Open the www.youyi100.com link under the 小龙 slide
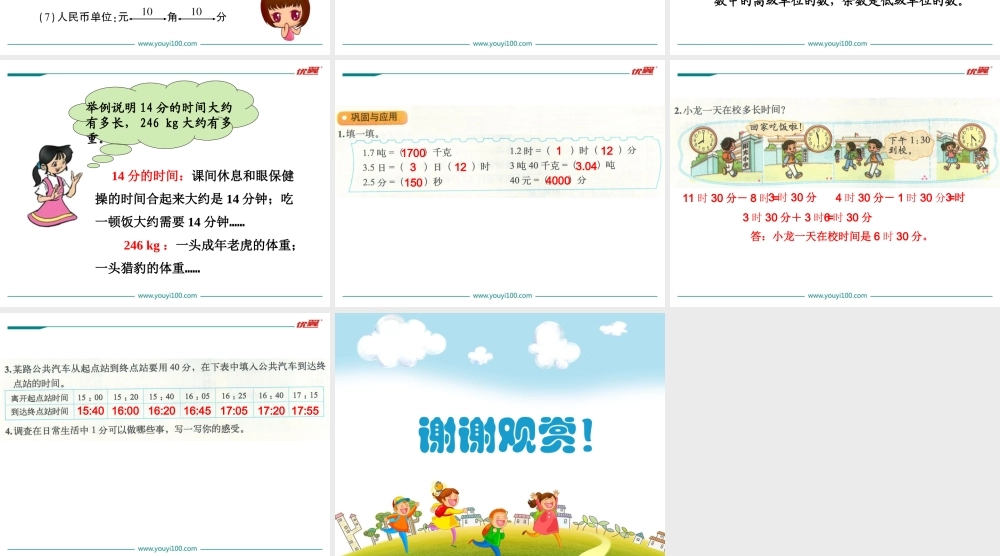Viewport: 1000px width, 556px height. click(837, 296)
